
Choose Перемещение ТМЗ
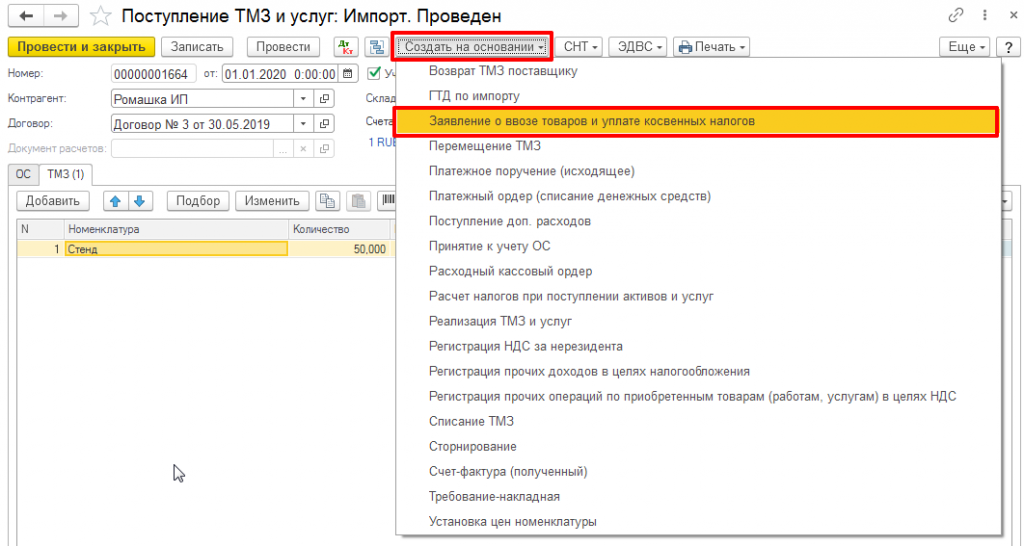[485, 146]
